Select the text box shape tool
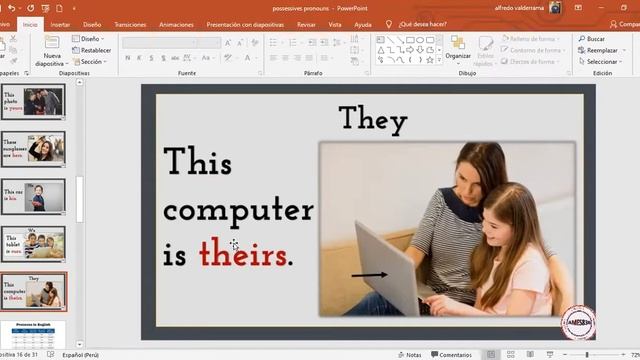This screenshot has height=360, width=640. (380, 40)
